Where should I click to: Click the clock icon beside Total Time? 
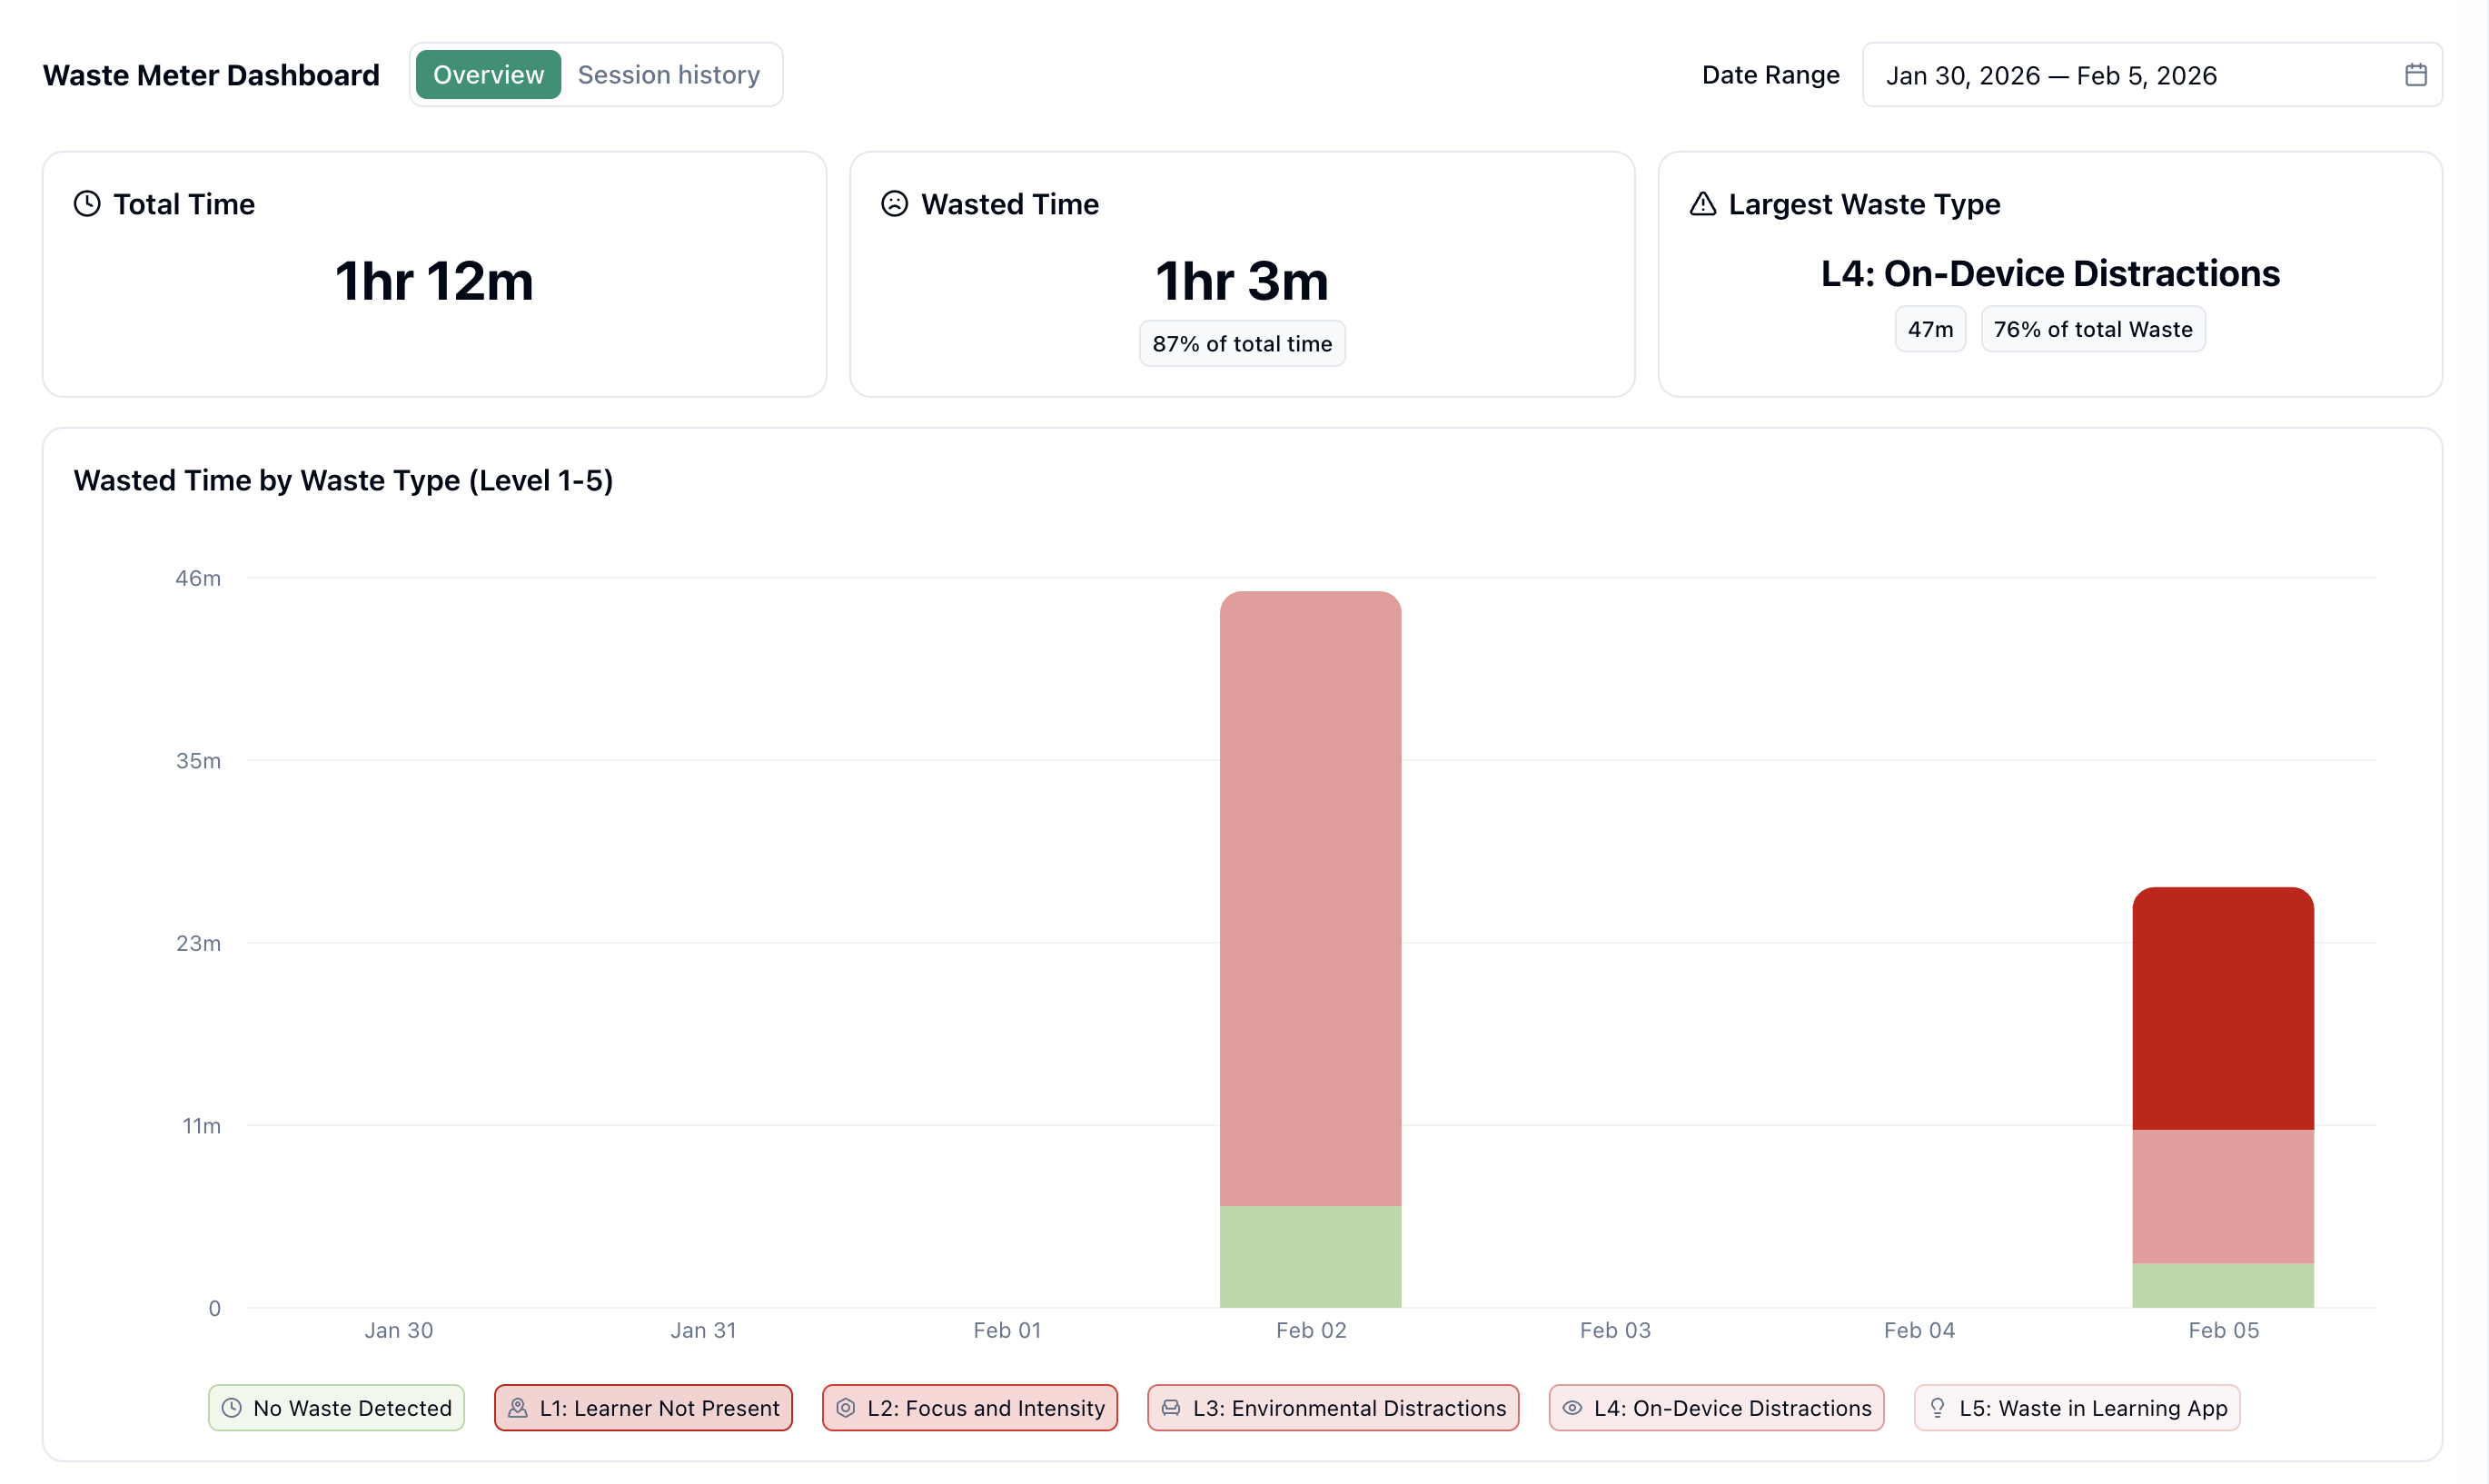tap(86, 203)
